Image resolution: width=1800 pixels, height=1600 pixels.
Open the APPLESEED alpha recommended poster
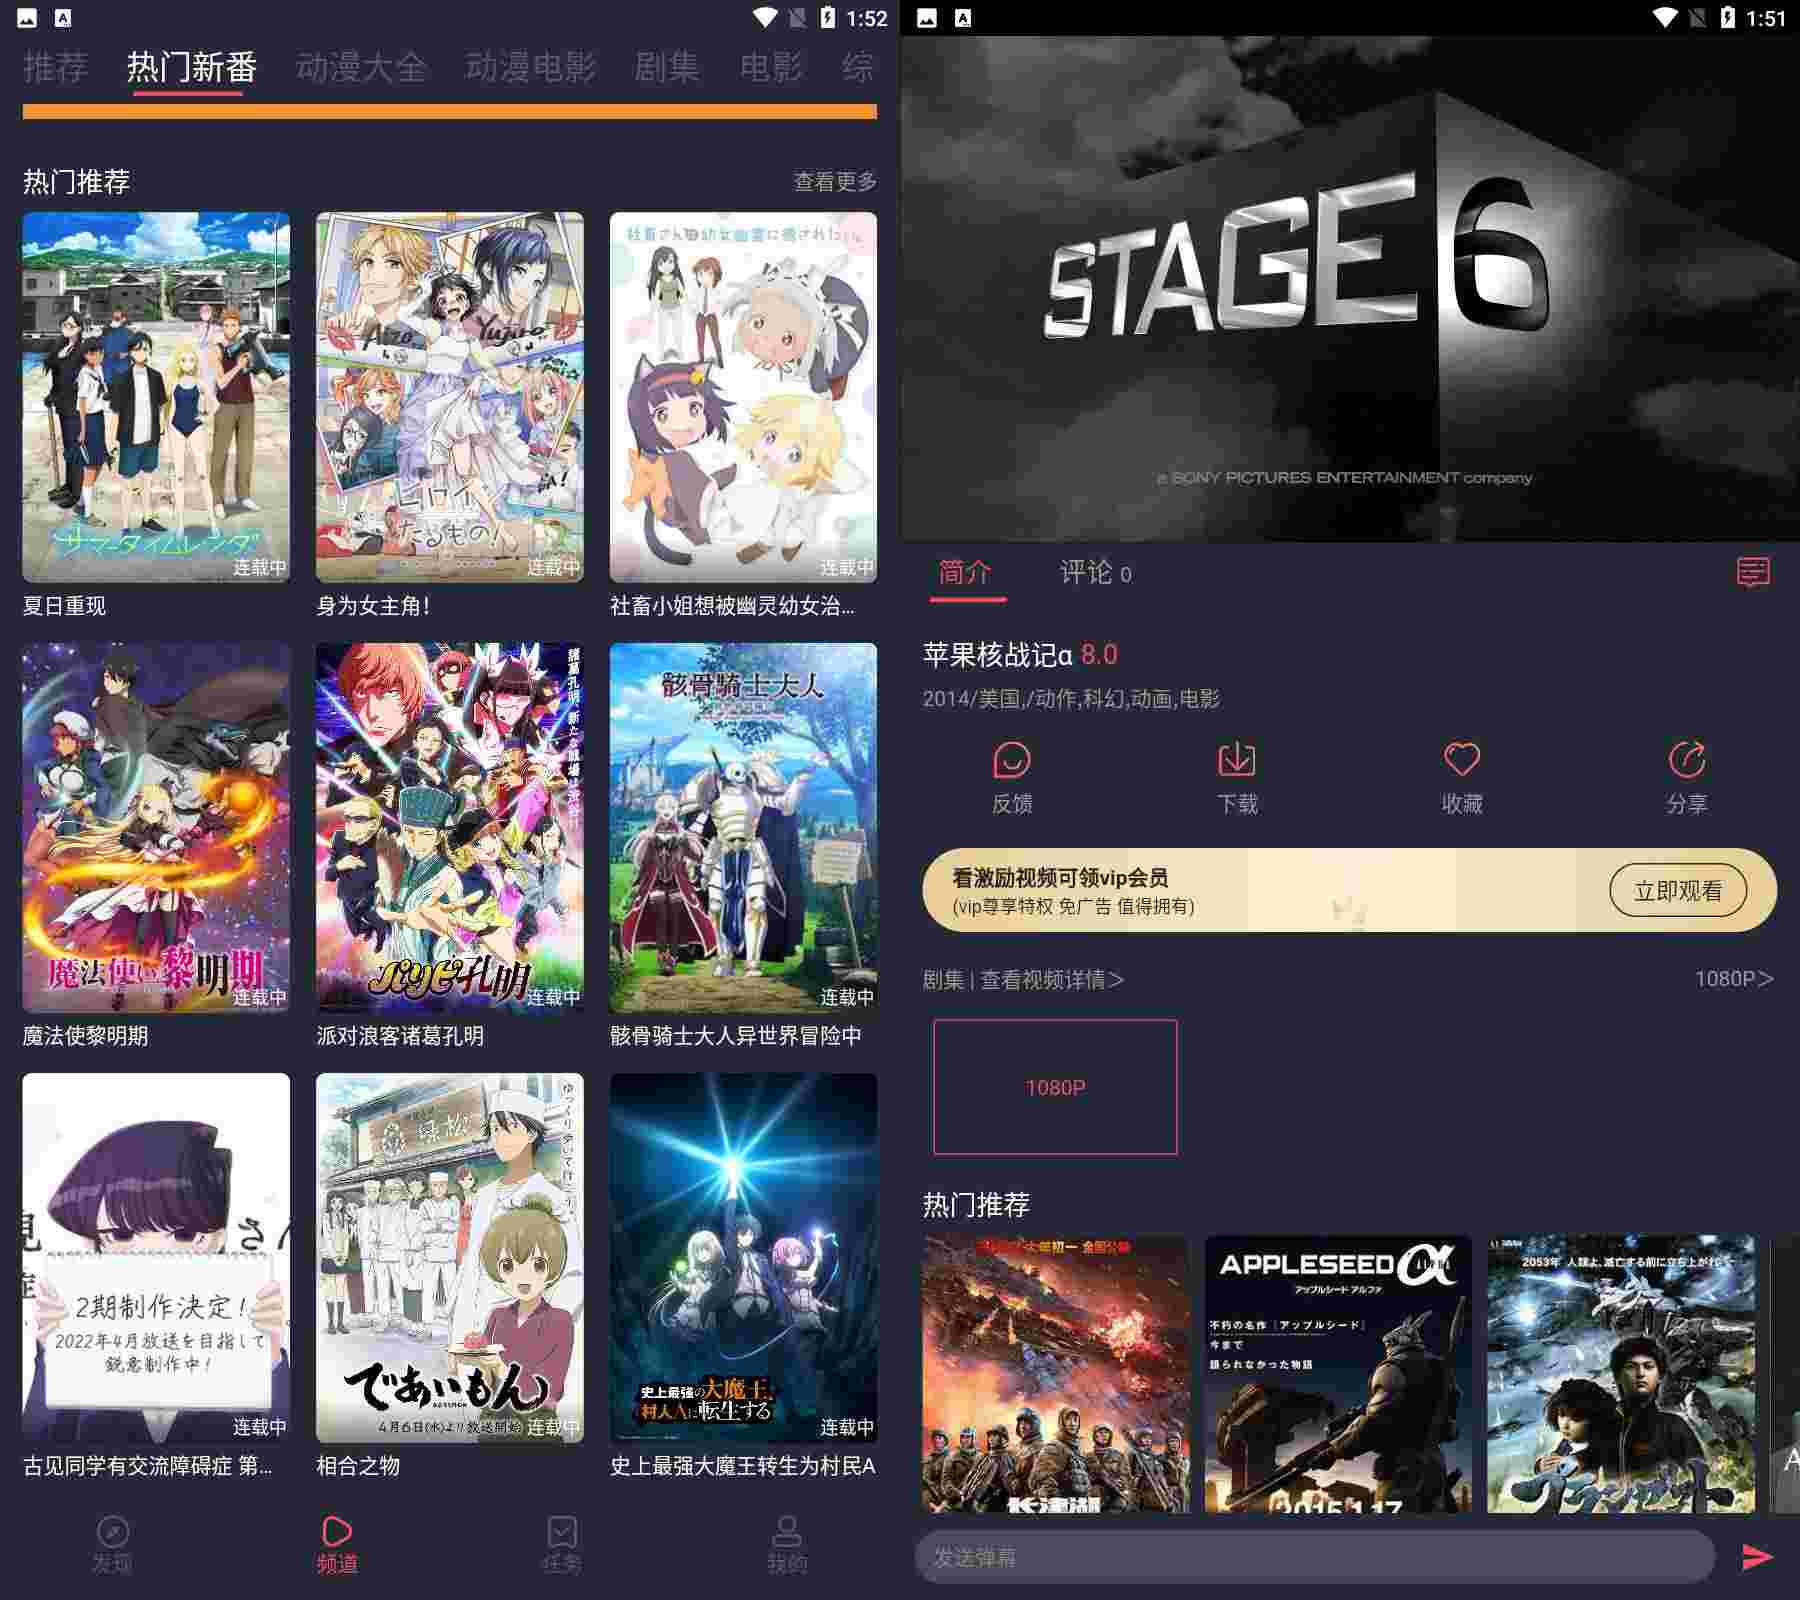coord(1338,1374)
